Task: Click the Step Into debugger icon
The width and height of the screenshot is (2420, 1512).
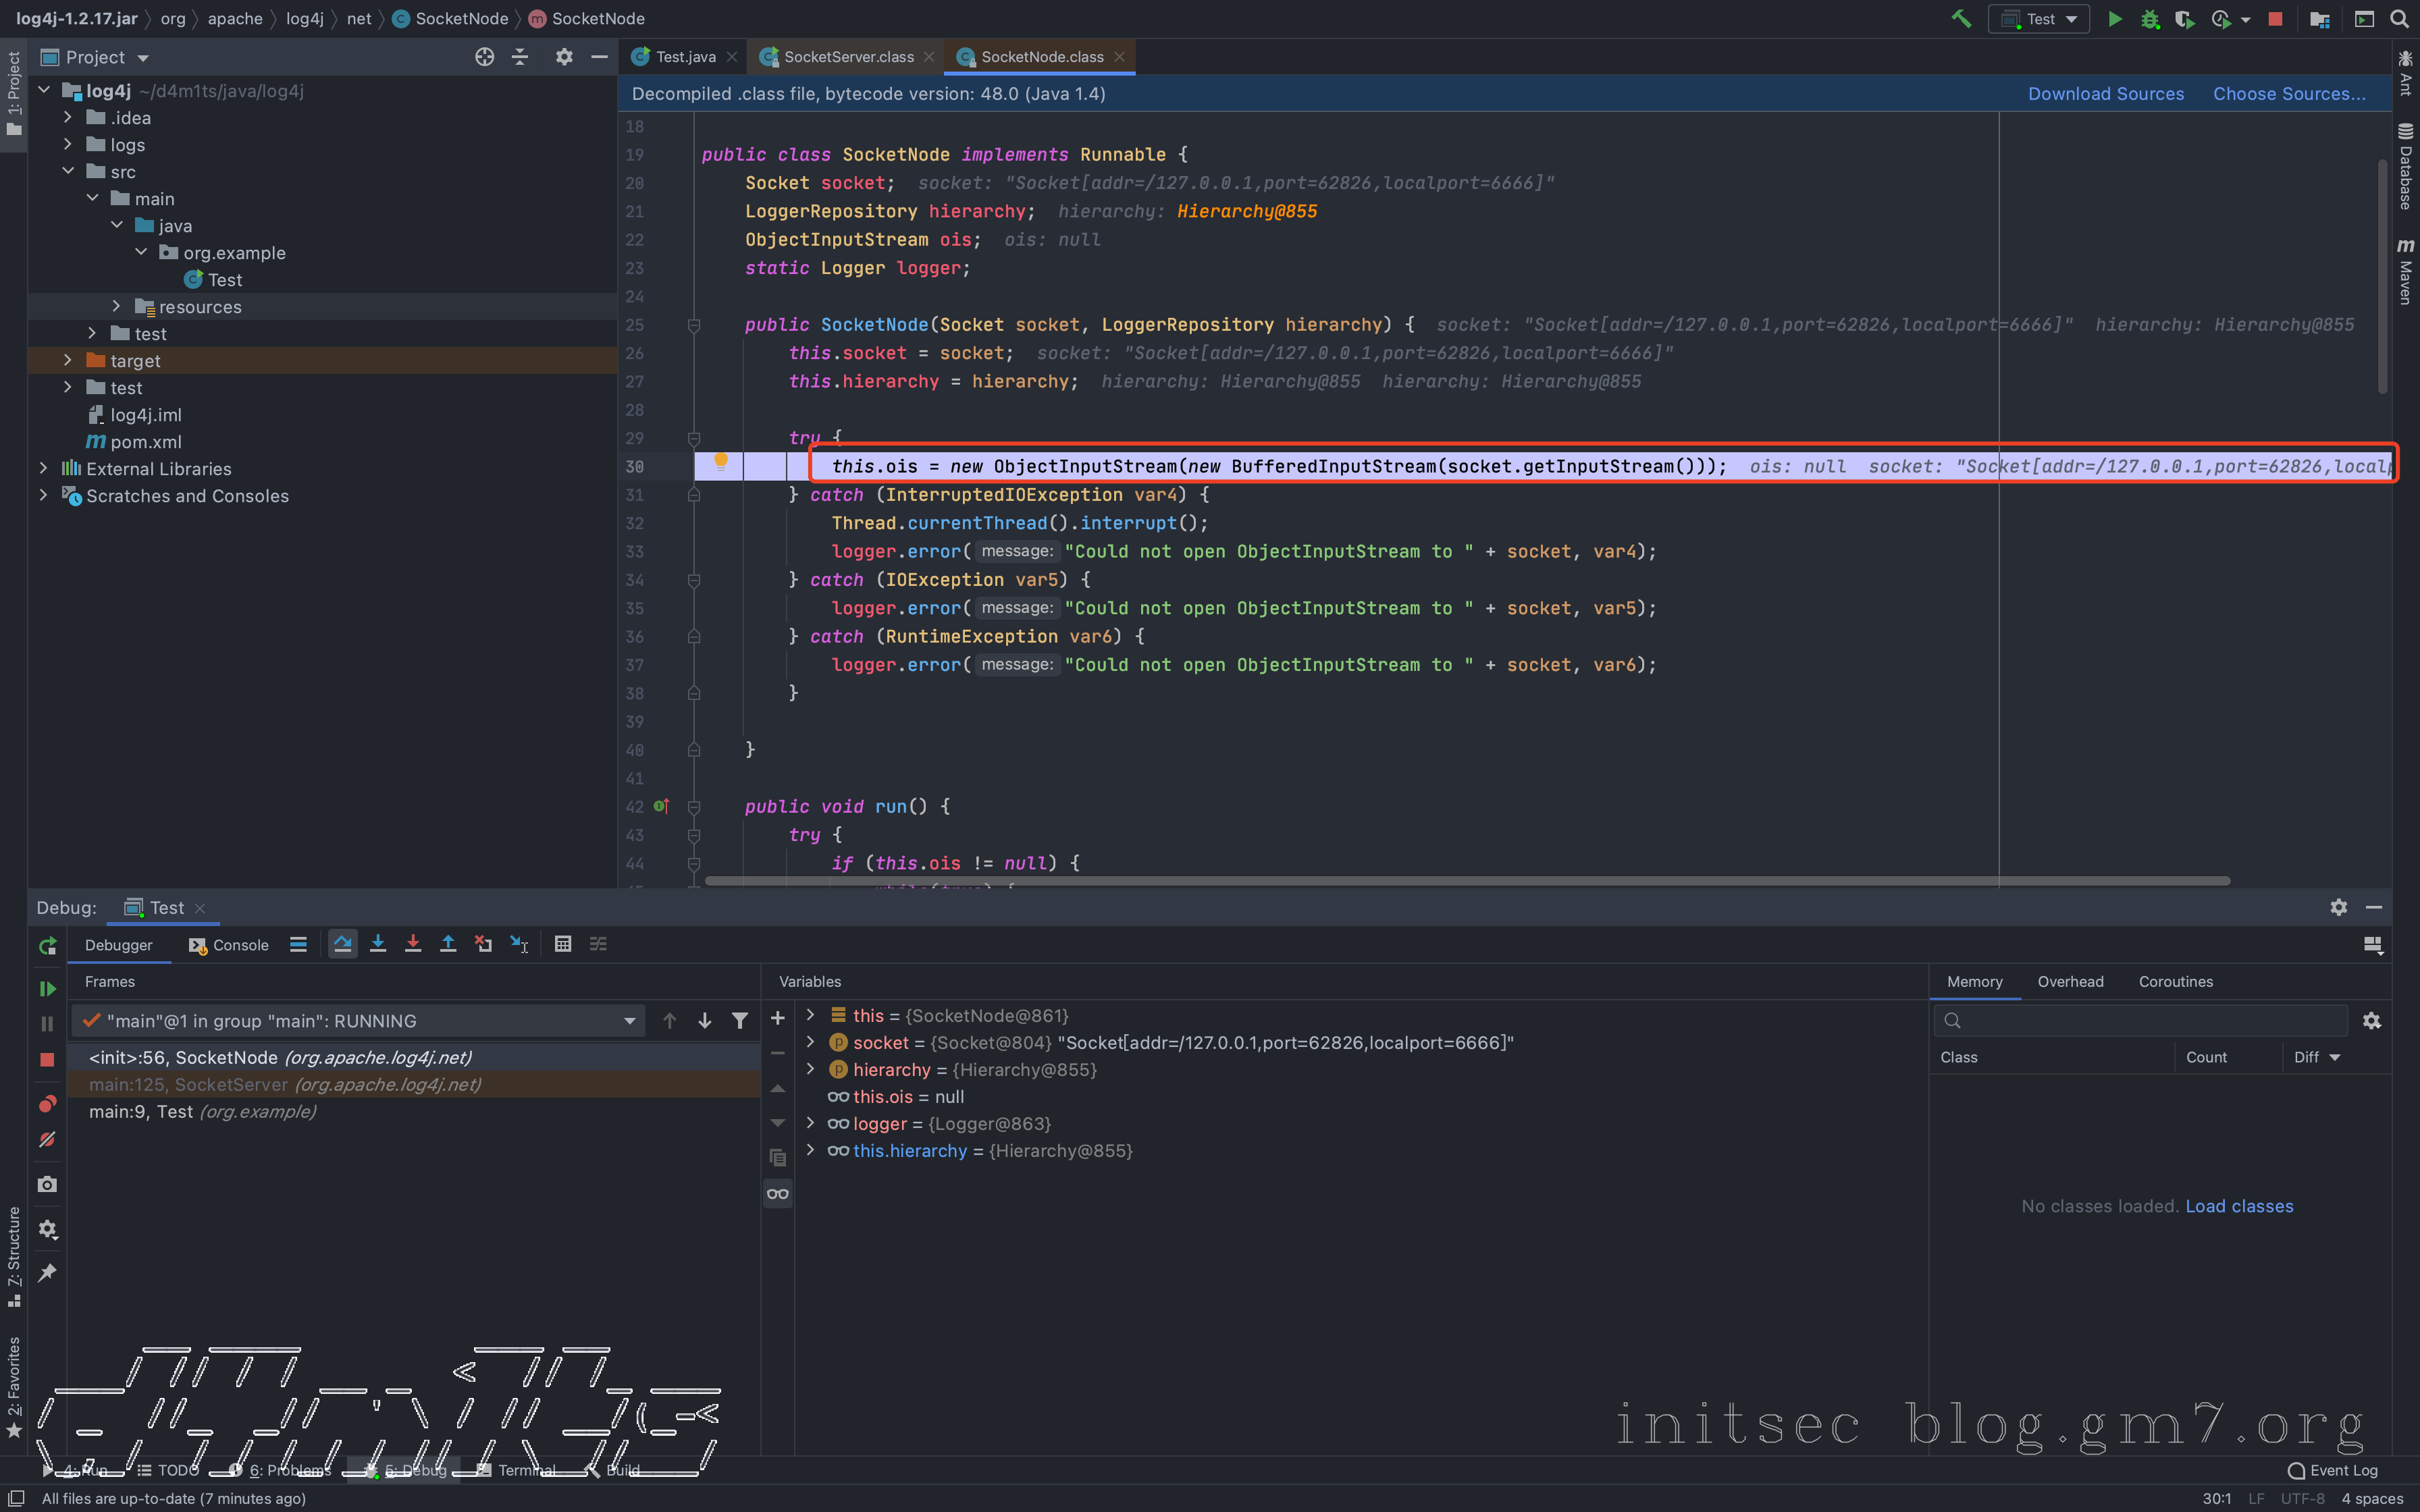Action: coord(378,944)
